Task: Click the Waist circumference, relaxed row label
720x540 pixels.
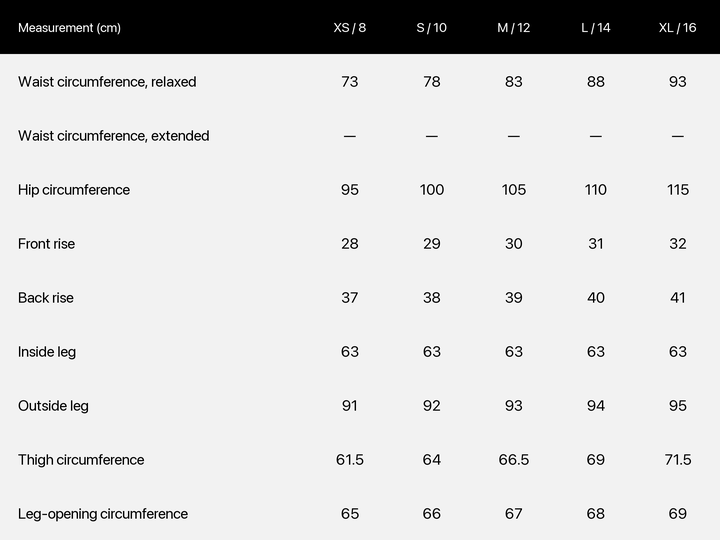Action: (107, 82)
